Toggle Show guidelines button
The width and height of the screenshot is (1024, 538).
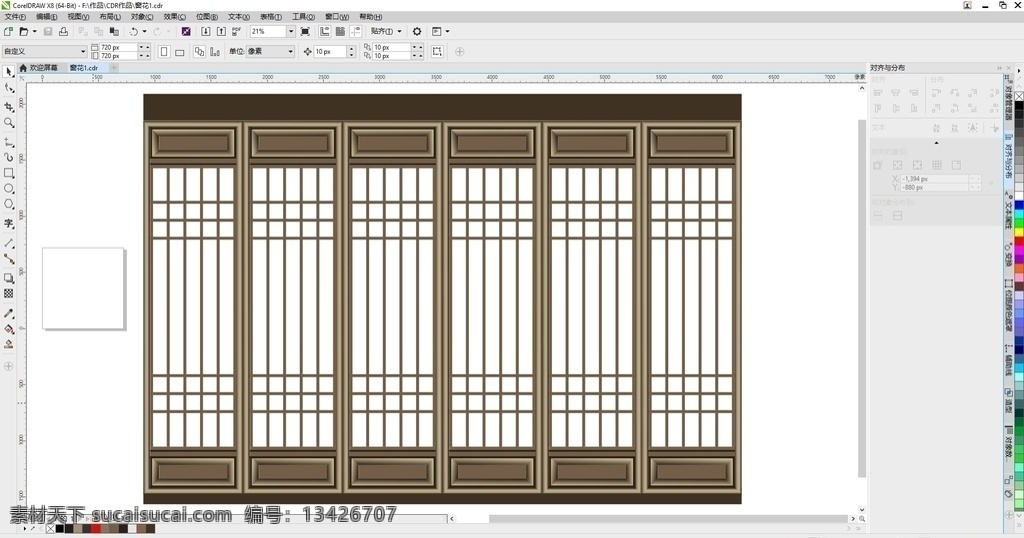355,31
